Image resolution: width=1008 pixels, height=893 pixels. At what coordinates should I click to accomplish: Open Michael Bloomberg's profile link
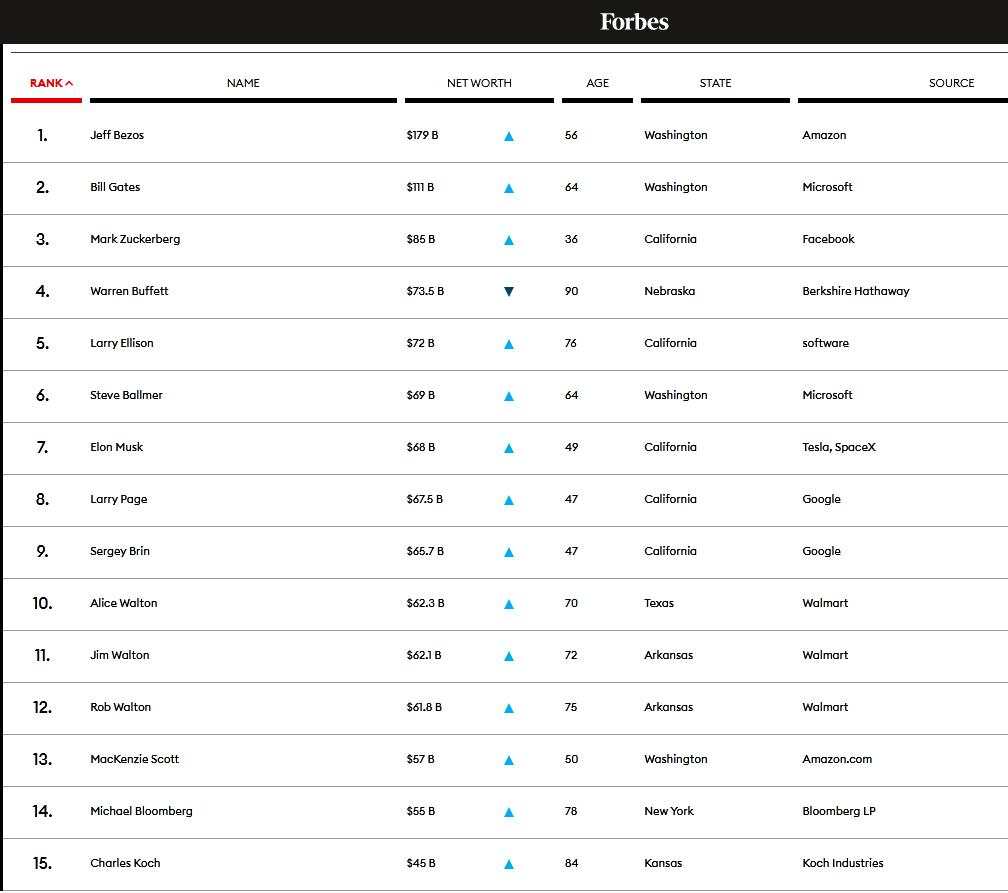tap(141, 811)
